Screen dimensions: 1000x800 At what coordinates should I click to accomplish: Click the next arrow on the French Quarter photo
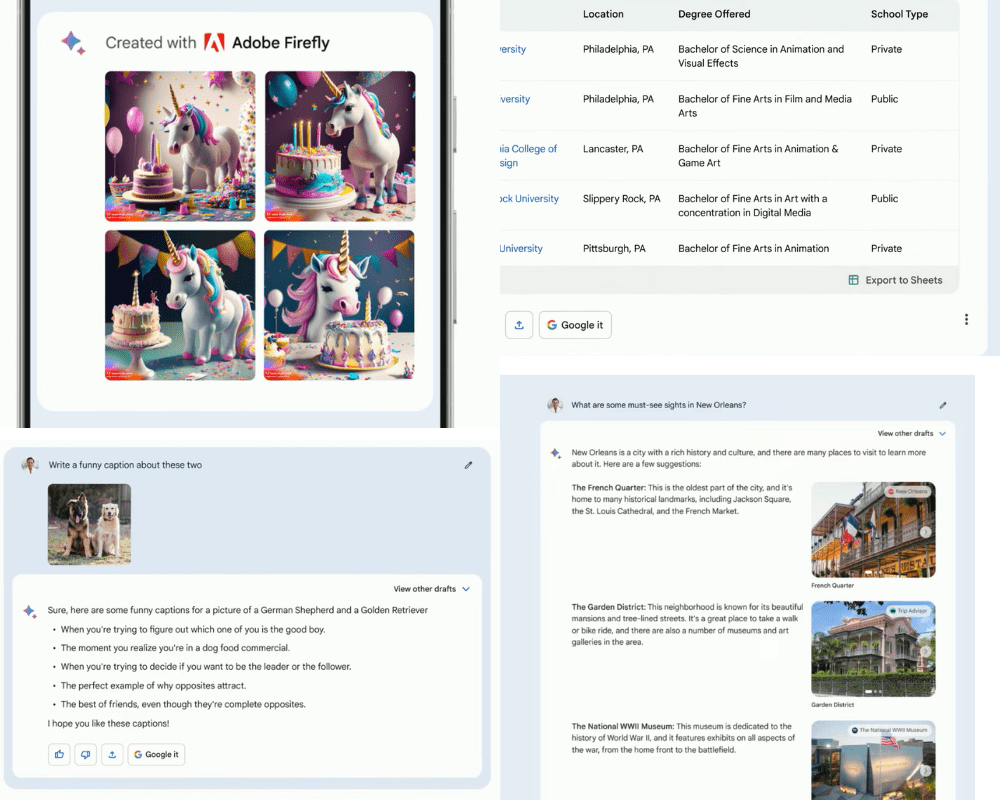[x=925, y=532]
